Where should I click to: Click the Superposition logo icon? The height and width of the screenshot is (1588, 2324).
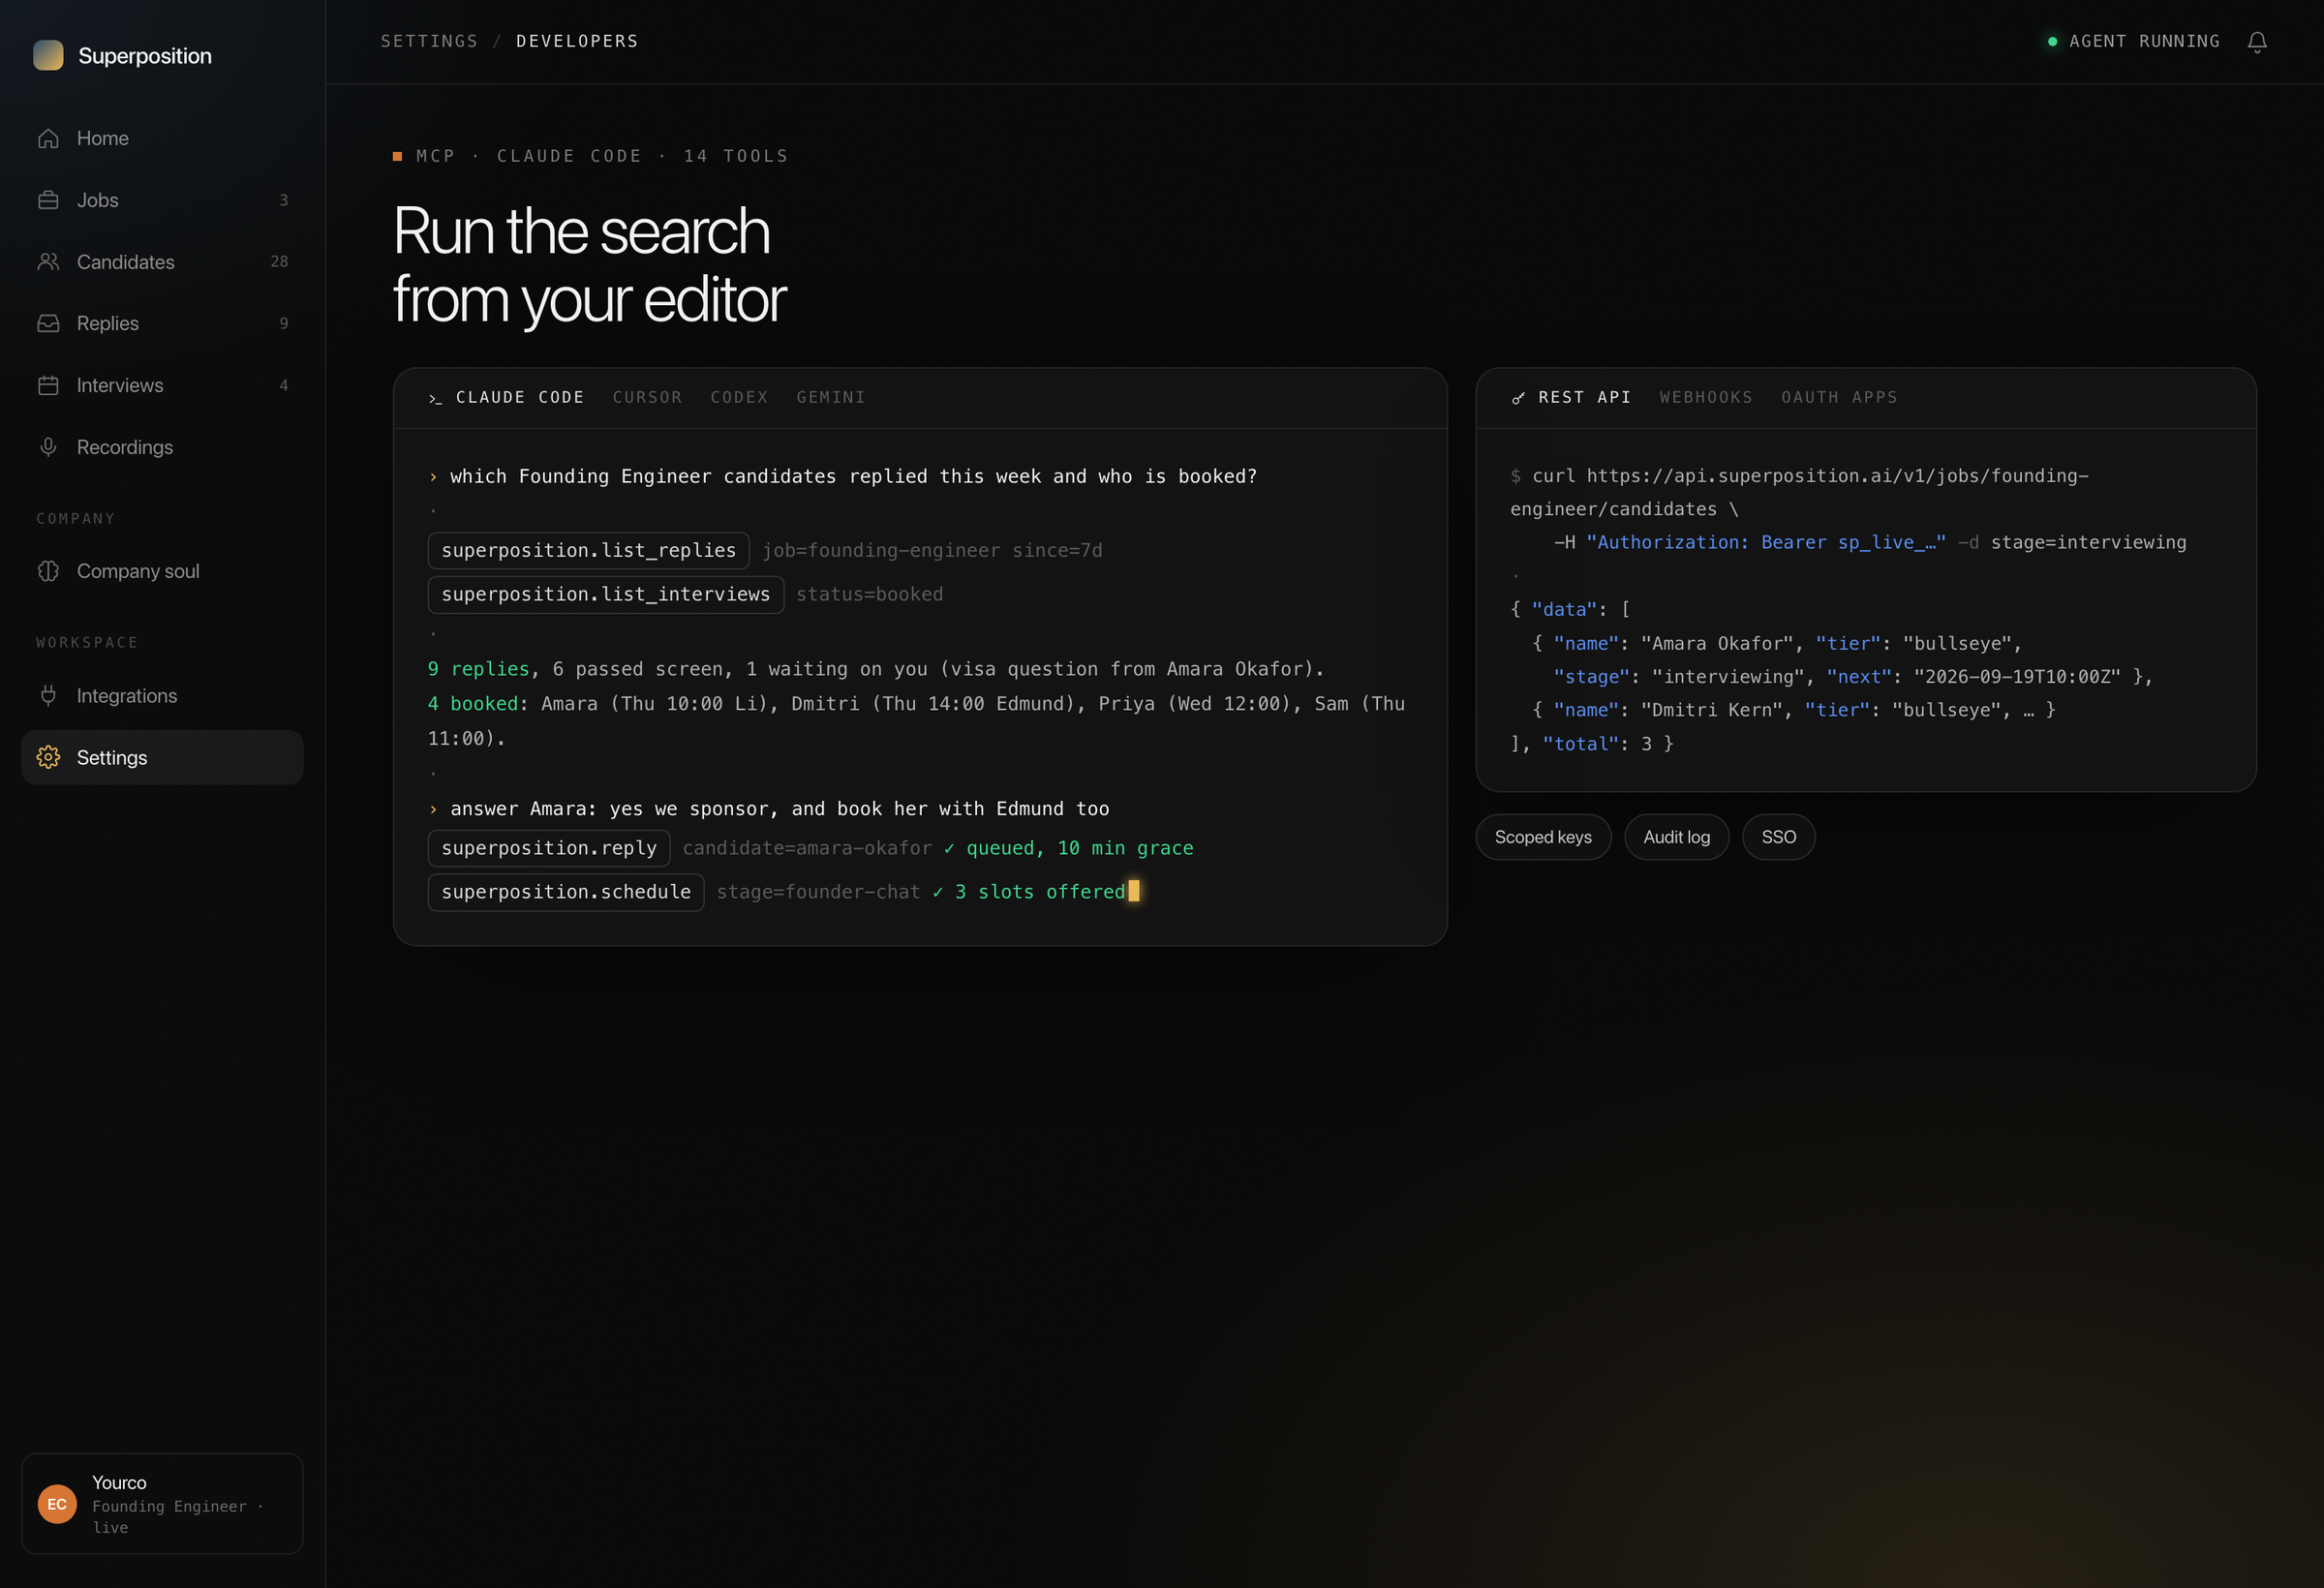48,55
